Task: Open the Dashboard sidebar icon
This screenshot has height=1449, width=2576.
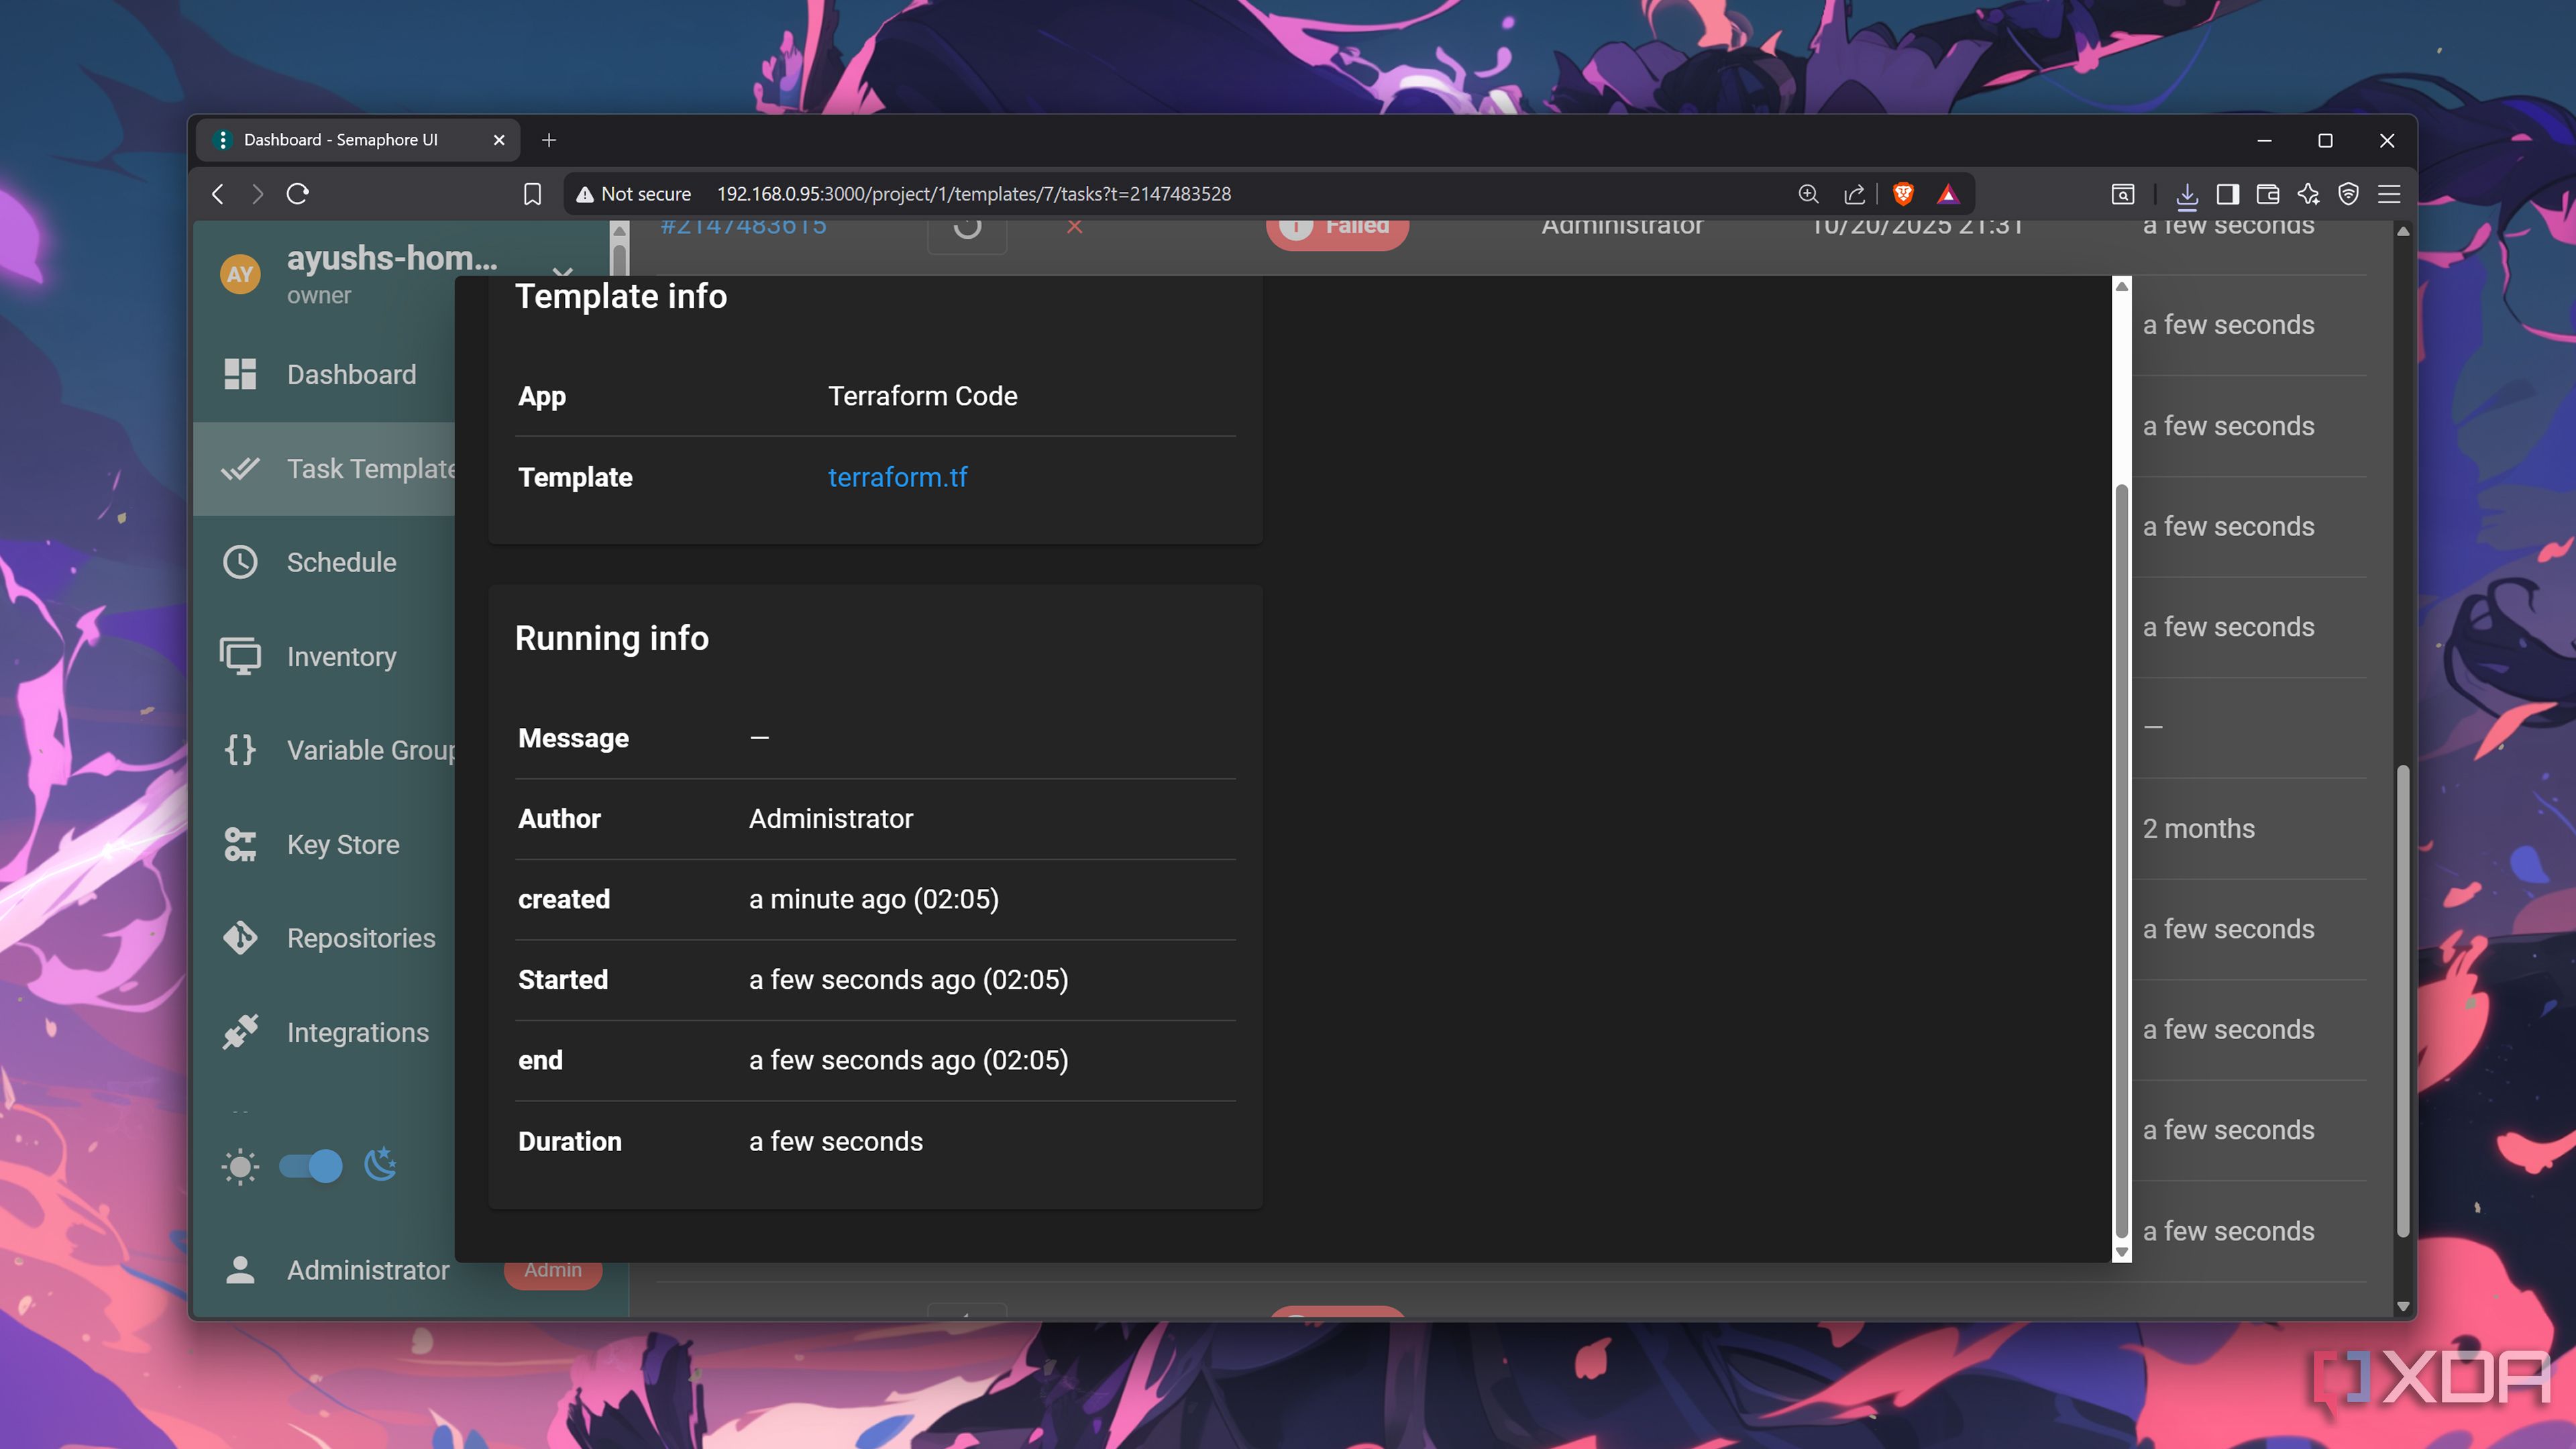Action: [x=240, y=374]
